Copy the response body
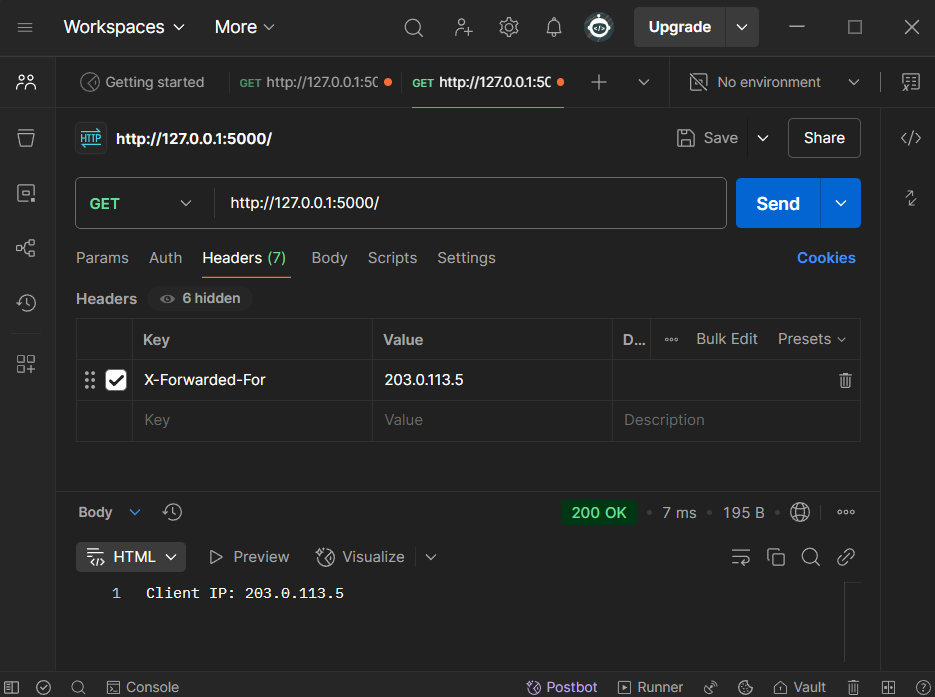The image size is (935, 697). tap(775, 557)
